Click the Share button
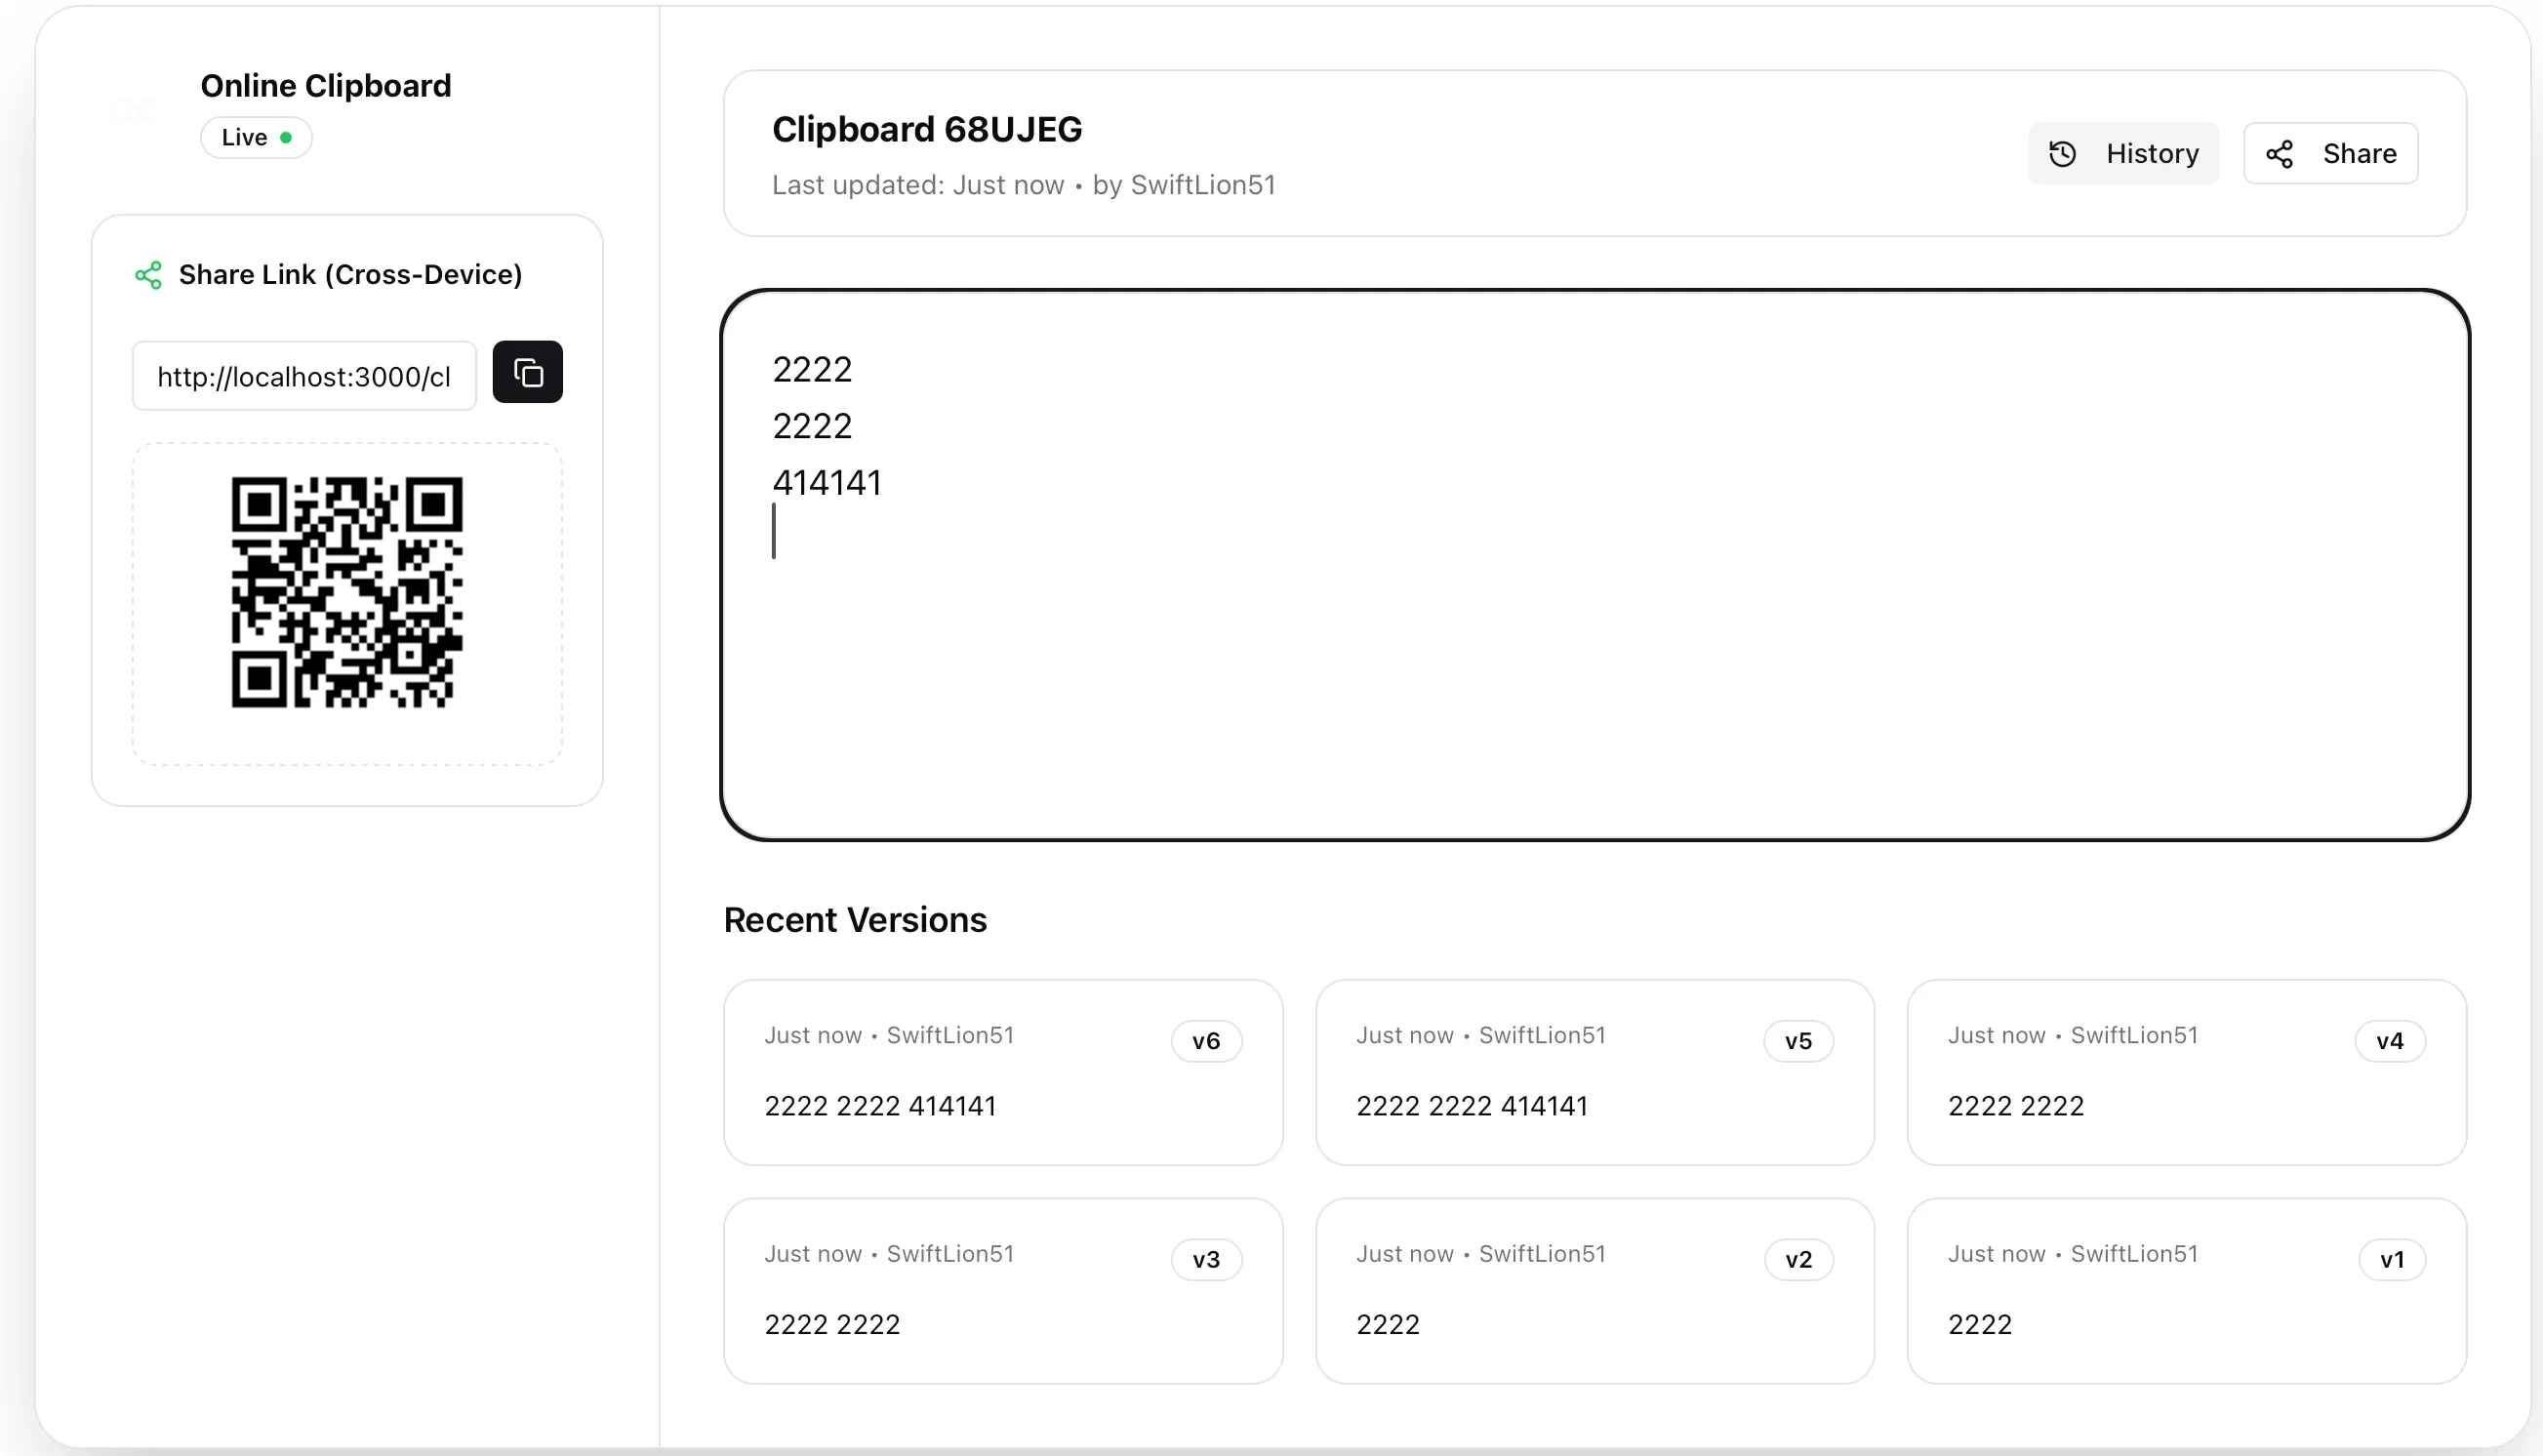The width and height of the screenshot is (2543, 1456). [x=2330, y=152]
